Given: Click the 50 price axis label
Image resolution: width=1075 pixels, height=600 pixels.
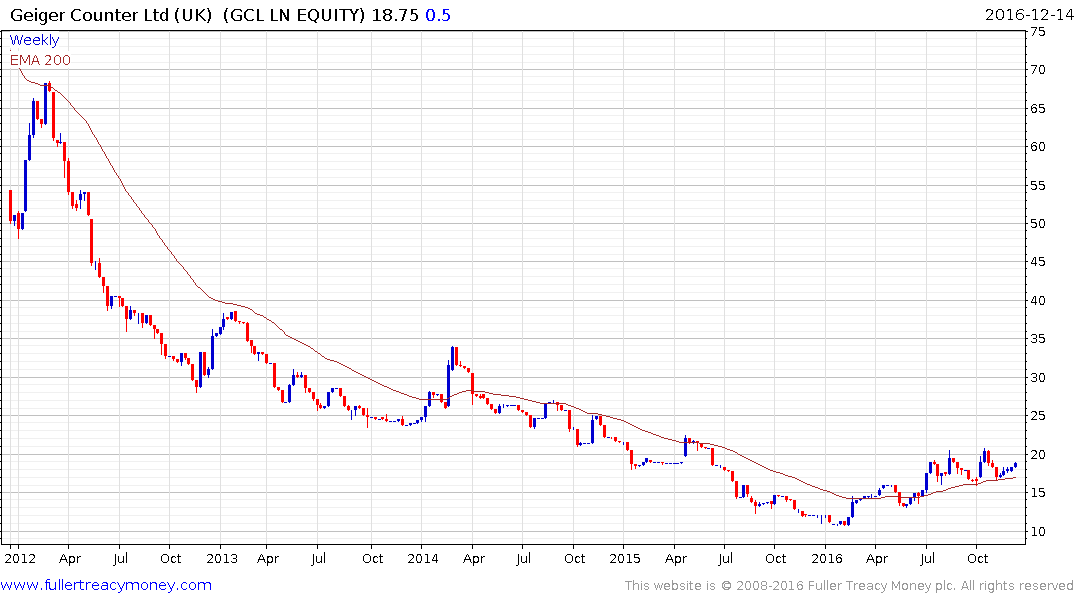Looking at the screenshot, I should 1038,224.
